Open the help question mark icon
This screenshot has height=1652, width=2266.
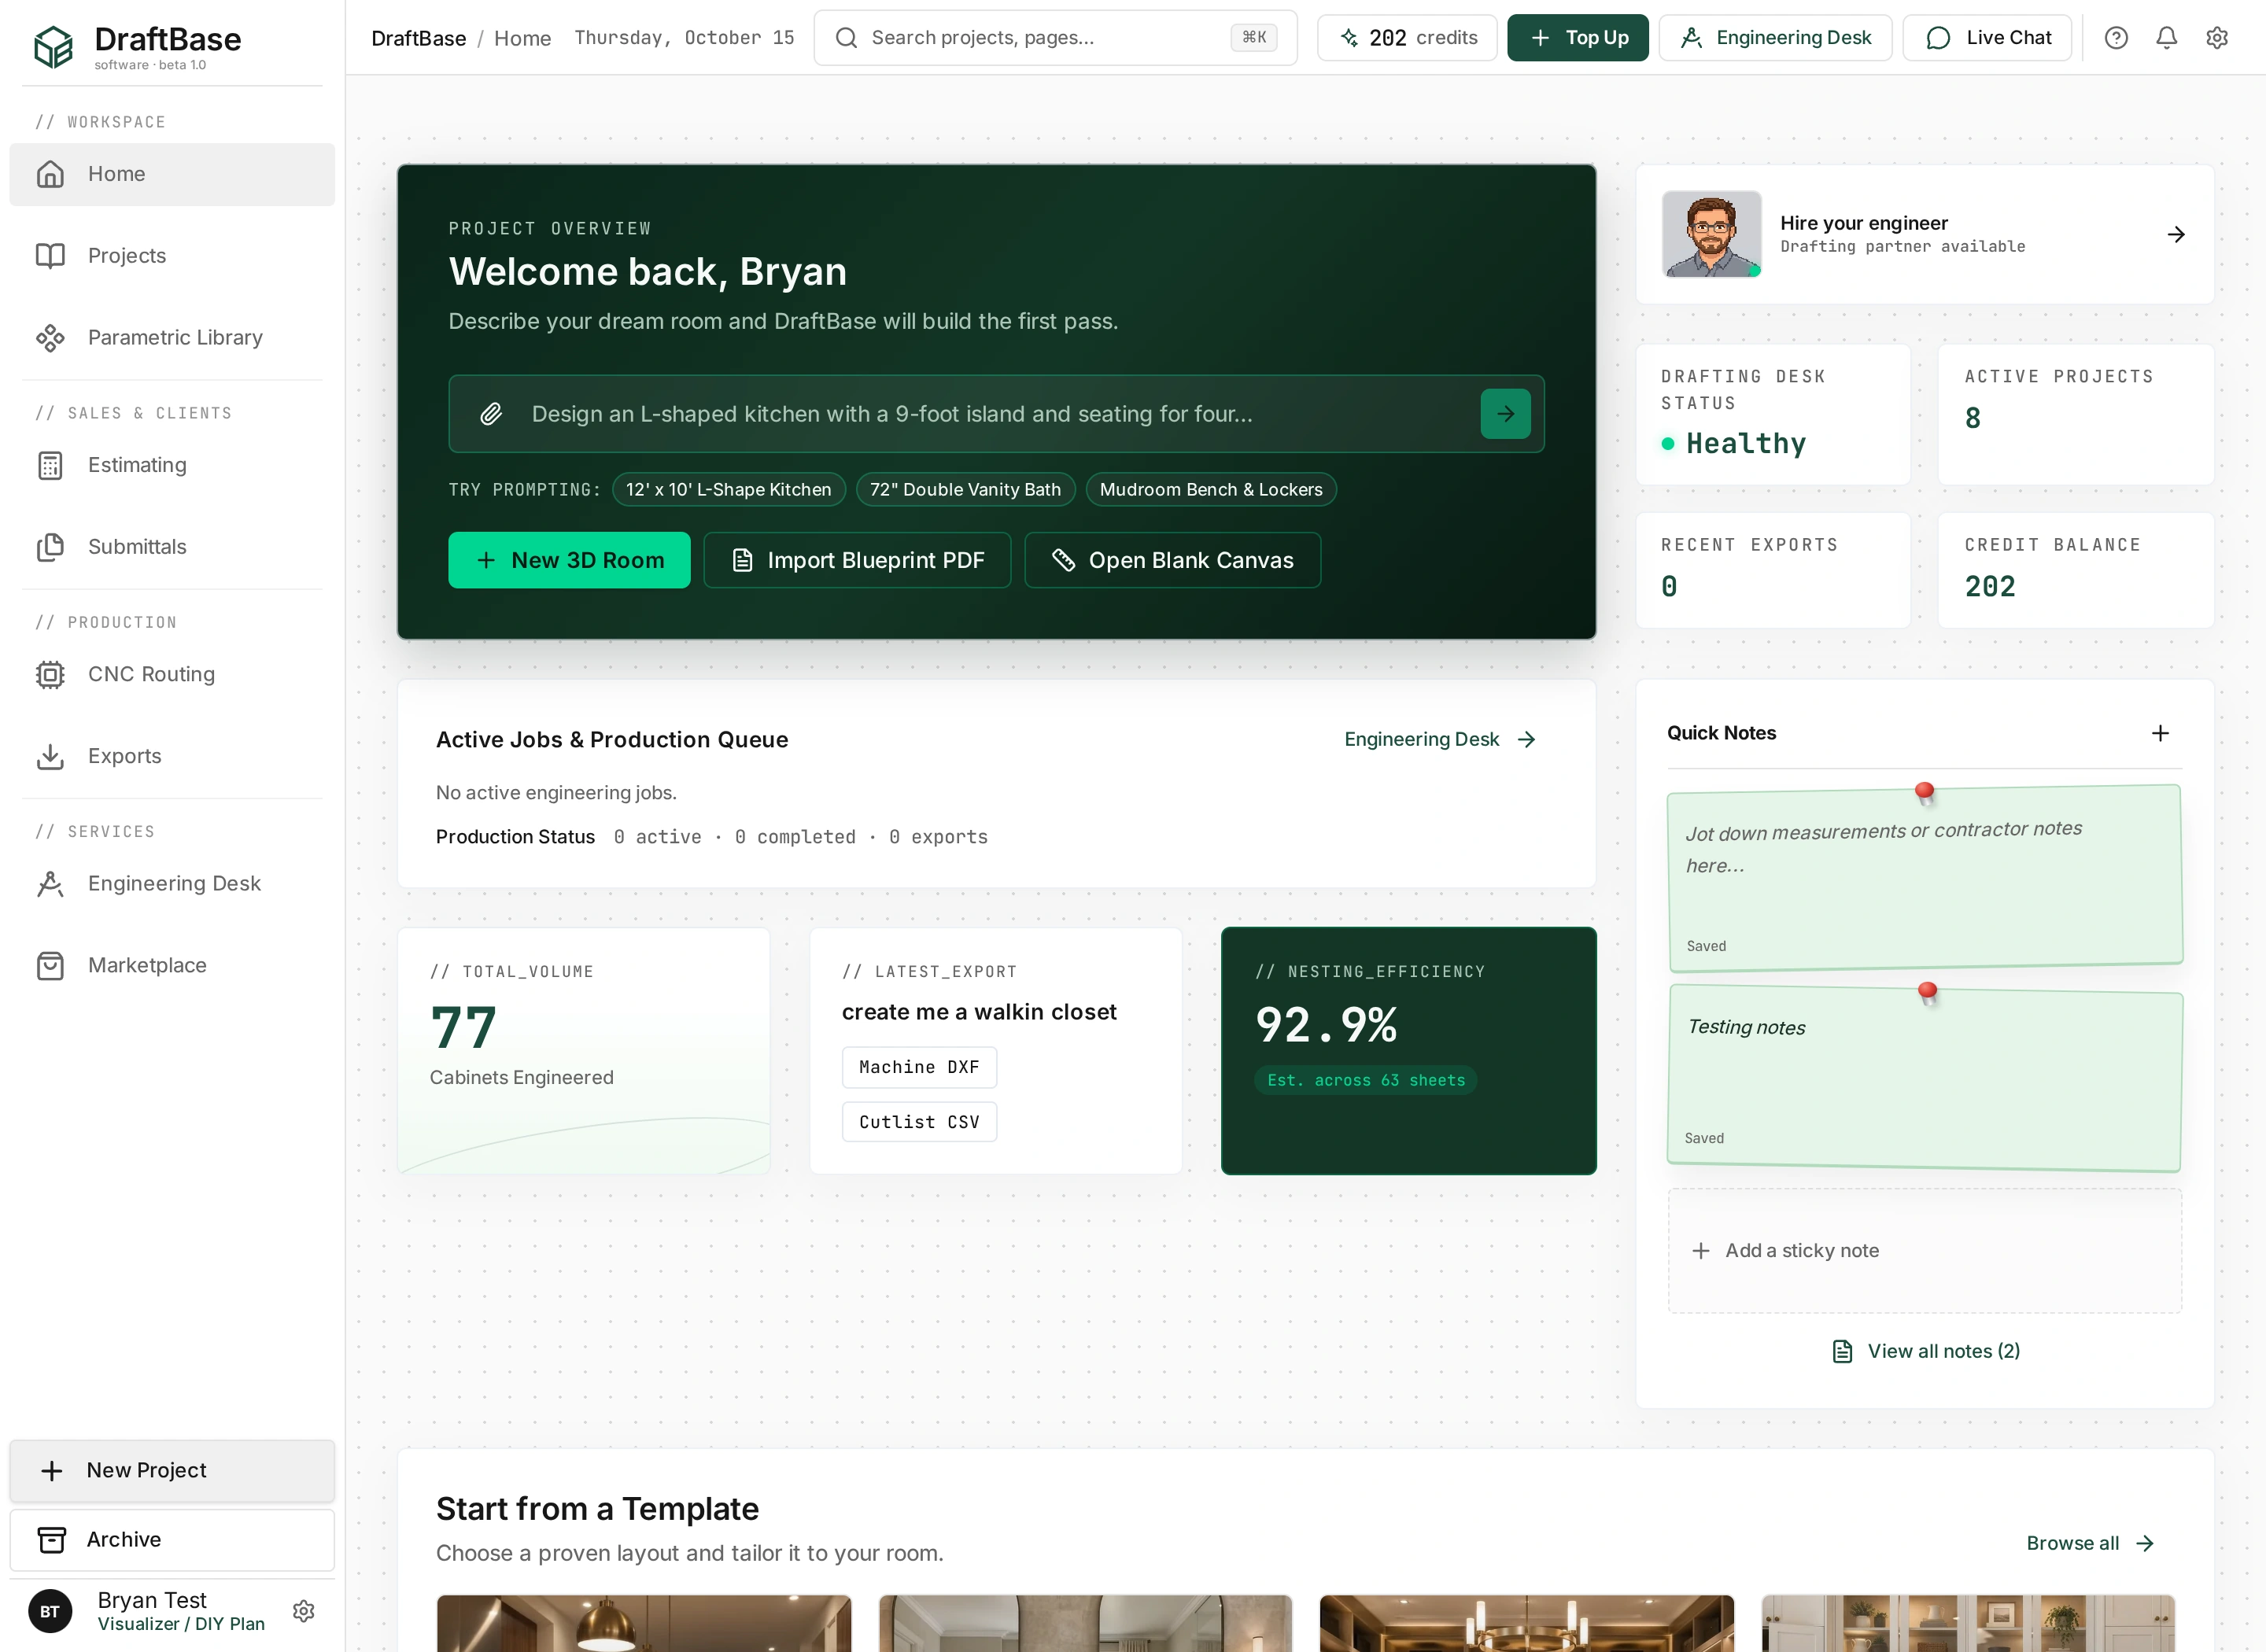tap(2116, 38)
